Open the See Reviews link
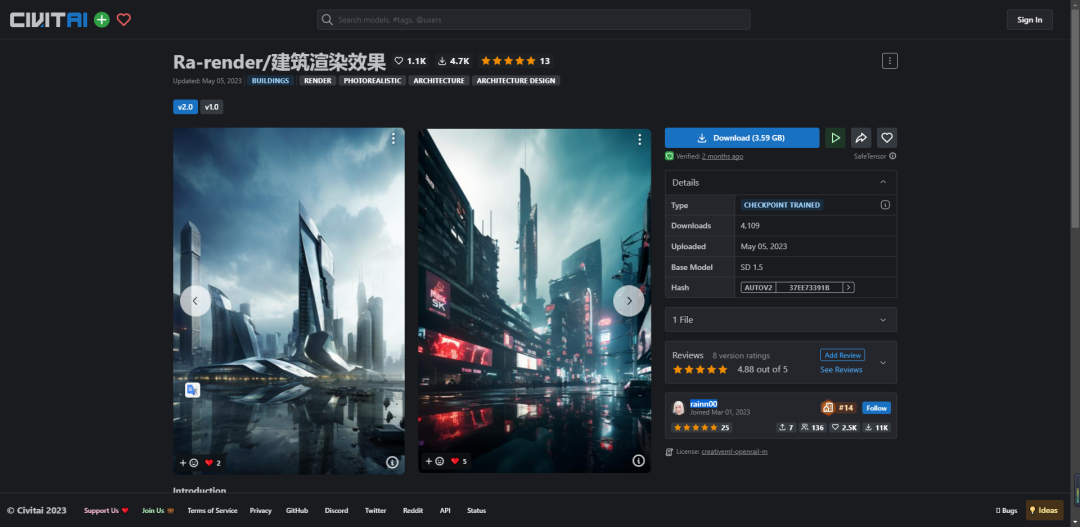Image resolution: width=1080 pixels, height=527 pixels. tap(841, 370)
